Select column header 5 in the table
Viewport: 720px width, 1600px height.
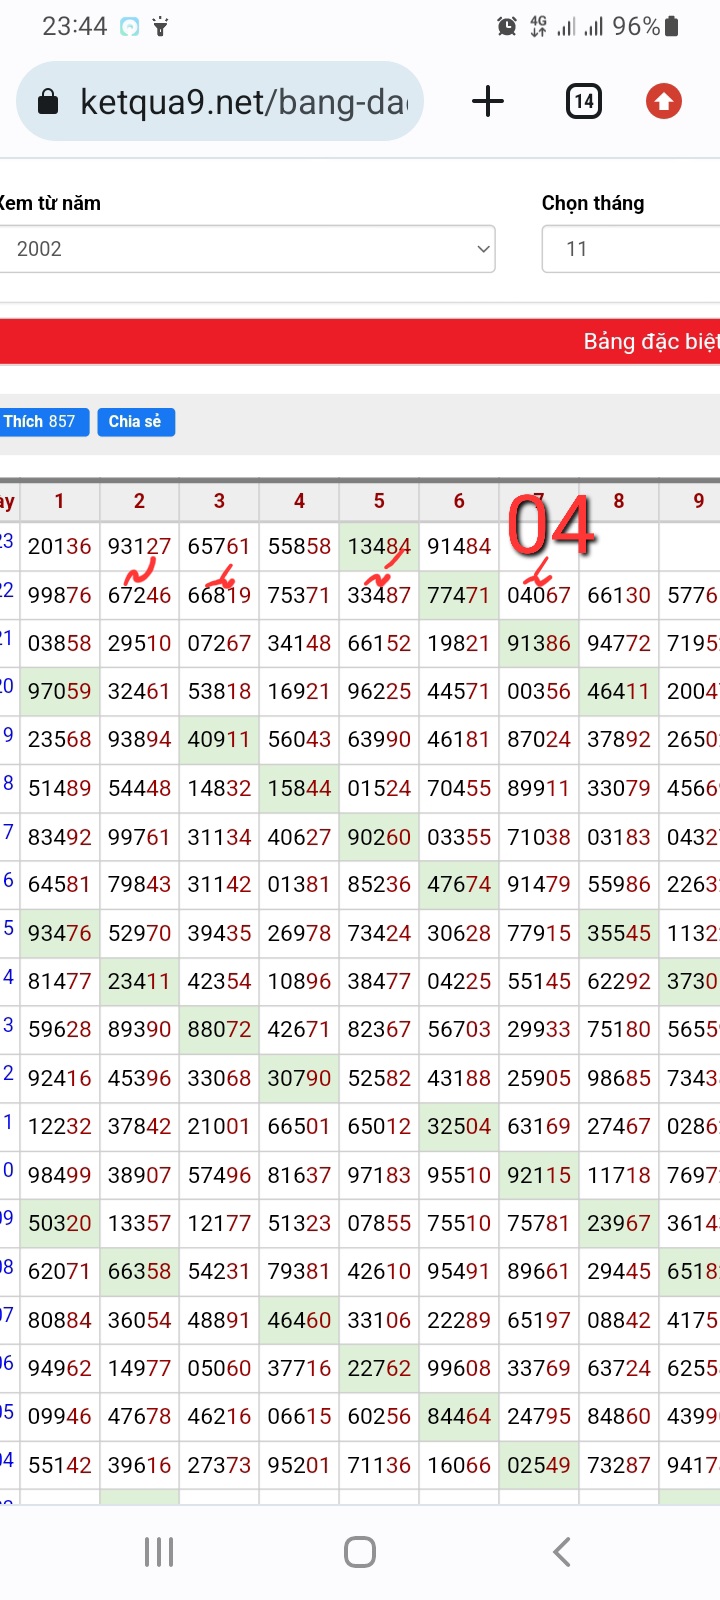pyautogui.click(x=379, y=501)
